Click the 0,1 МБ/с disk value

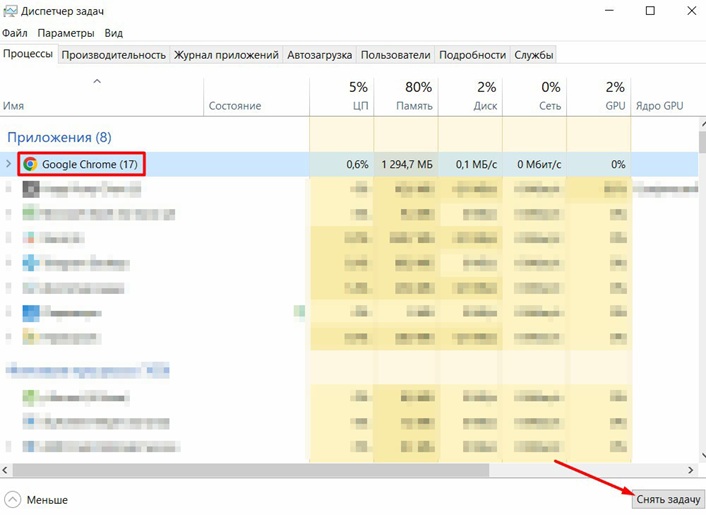pyautogui.click(x=476, y=164)
